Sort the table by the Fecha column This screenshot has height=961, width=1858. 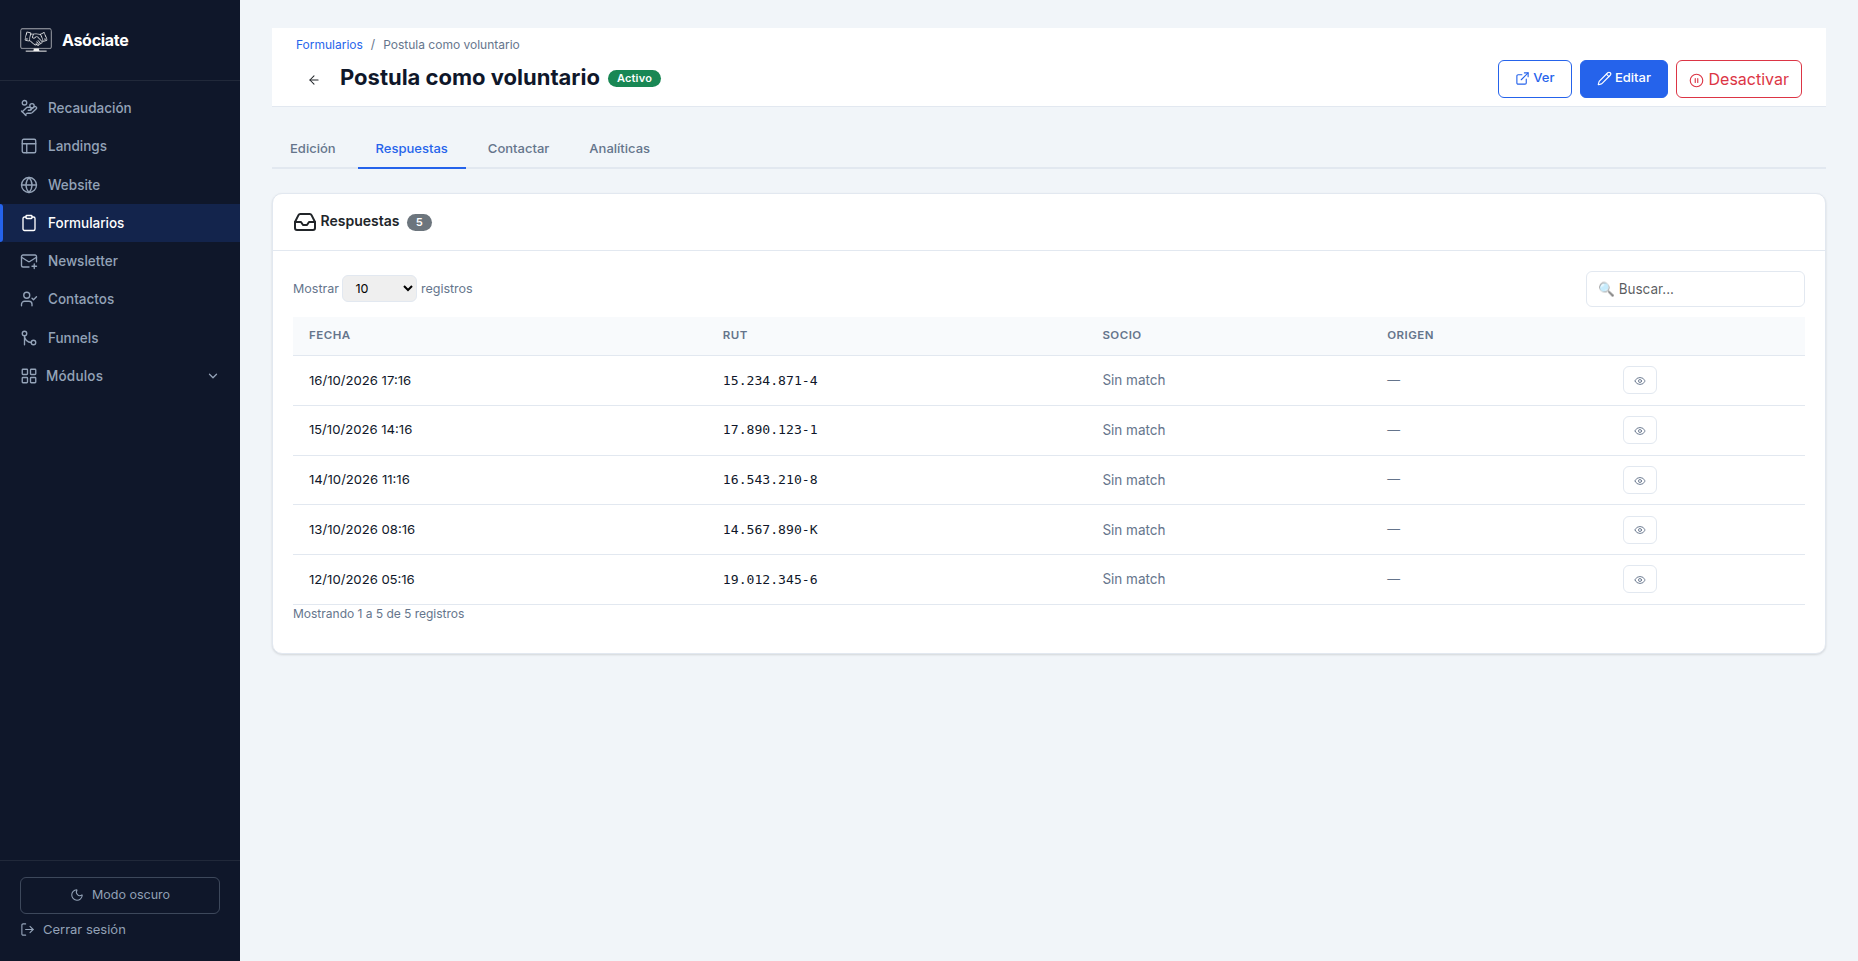(330, 336)
